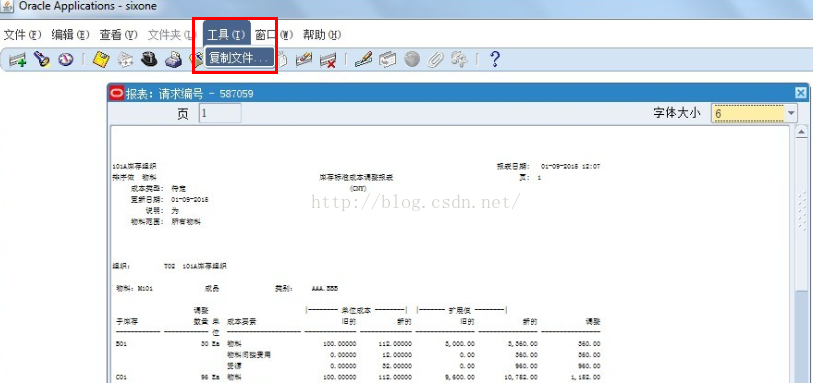Click the Next Step icon beside Save
This screenshot has height=383, width=813.
coord(125,60)
